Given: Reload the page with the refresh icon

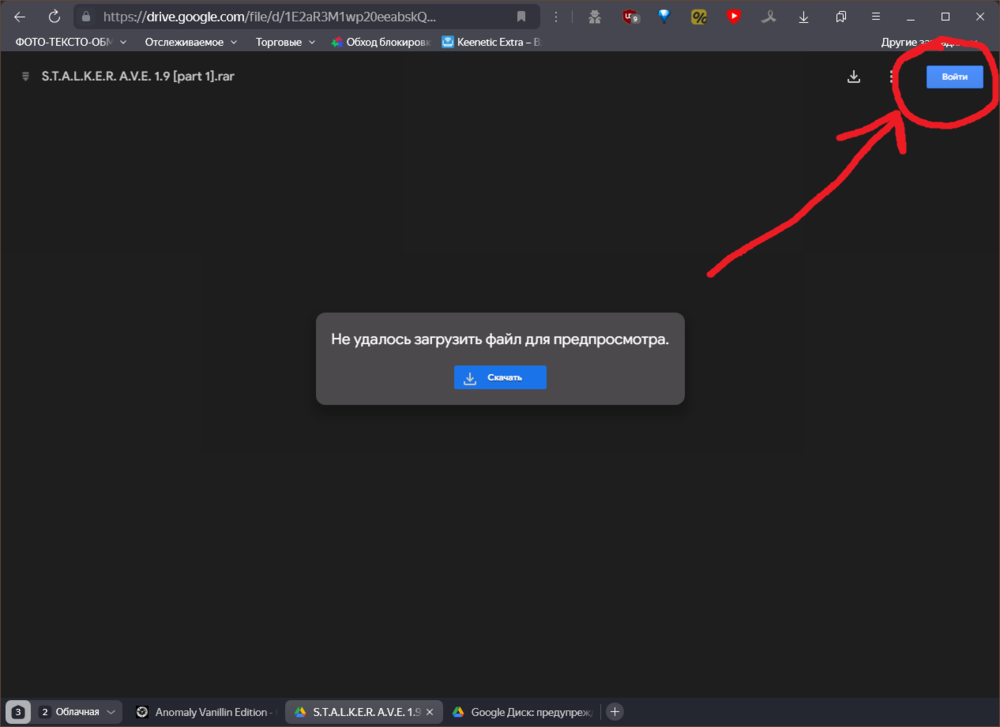Looking at the screenshot, I should (x=54, y=17).
